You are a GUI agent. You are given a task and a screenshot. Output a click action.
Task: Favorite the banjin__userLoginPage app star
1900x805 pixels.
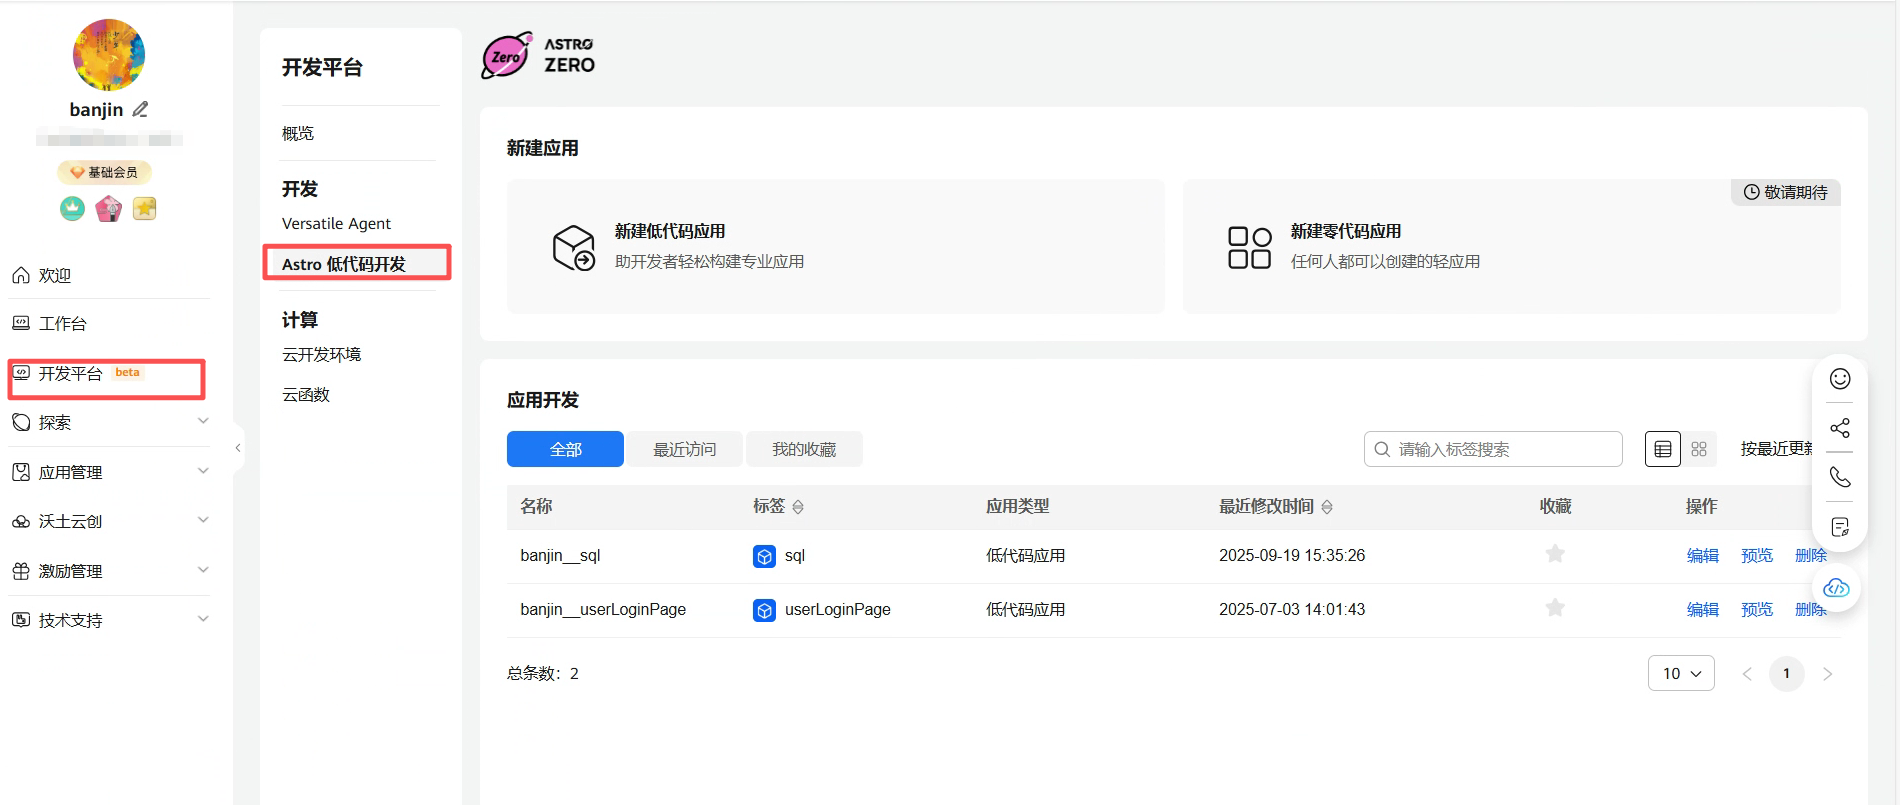coord(1555,608)
